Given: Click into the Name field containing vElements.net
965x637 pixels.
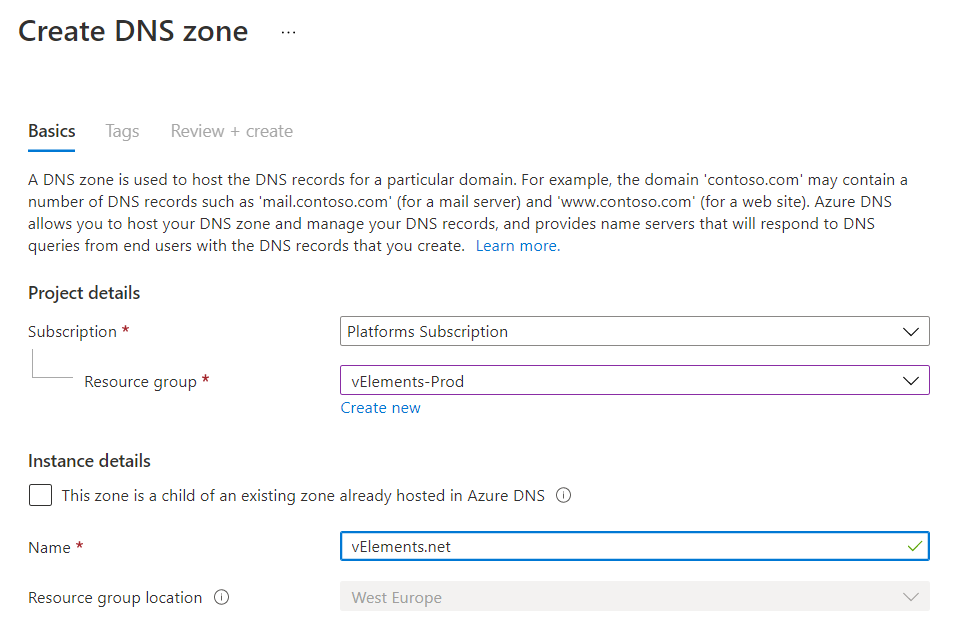Looking at the screenshot, I should coord(635,547).
